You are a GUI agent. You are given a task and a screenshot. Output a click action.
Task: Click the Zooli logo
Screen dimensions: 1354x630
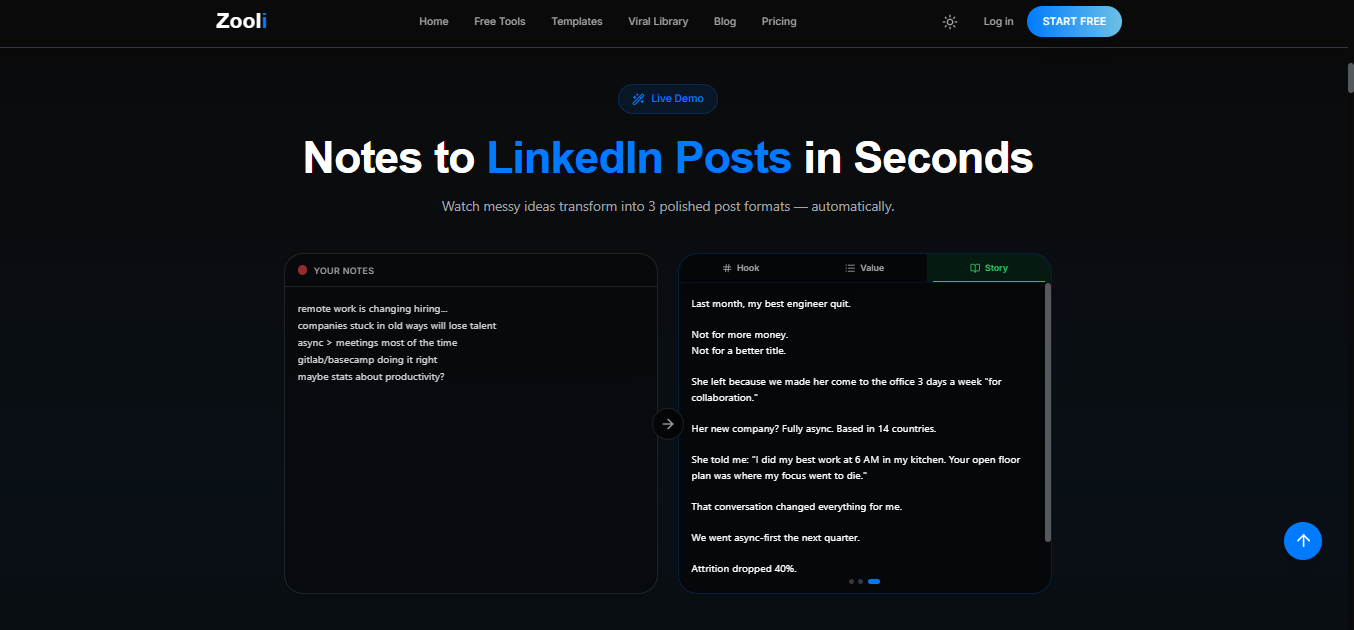pos(241,21)
